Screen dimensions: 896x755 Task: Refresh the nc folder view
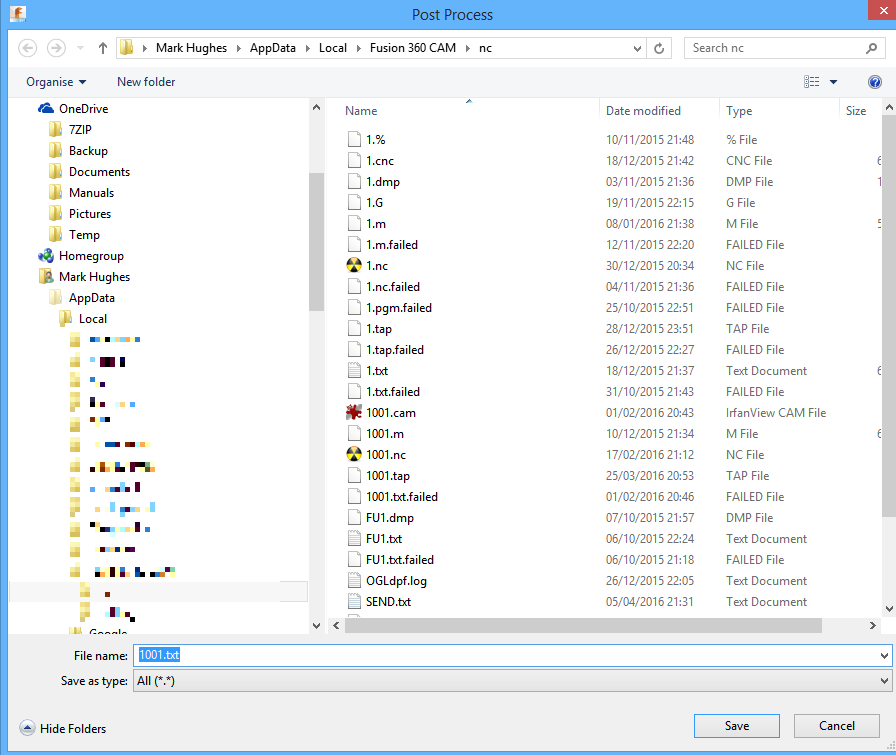[x=657, y=47]
